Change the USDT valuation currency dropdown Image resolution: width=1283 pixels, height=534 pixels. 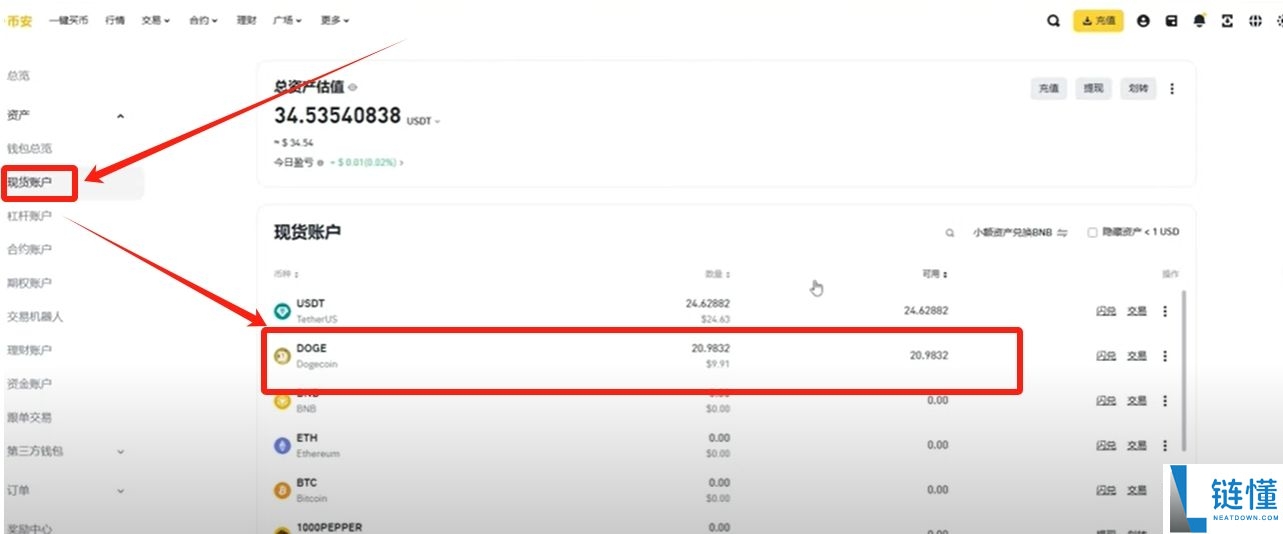coord(423,120)
